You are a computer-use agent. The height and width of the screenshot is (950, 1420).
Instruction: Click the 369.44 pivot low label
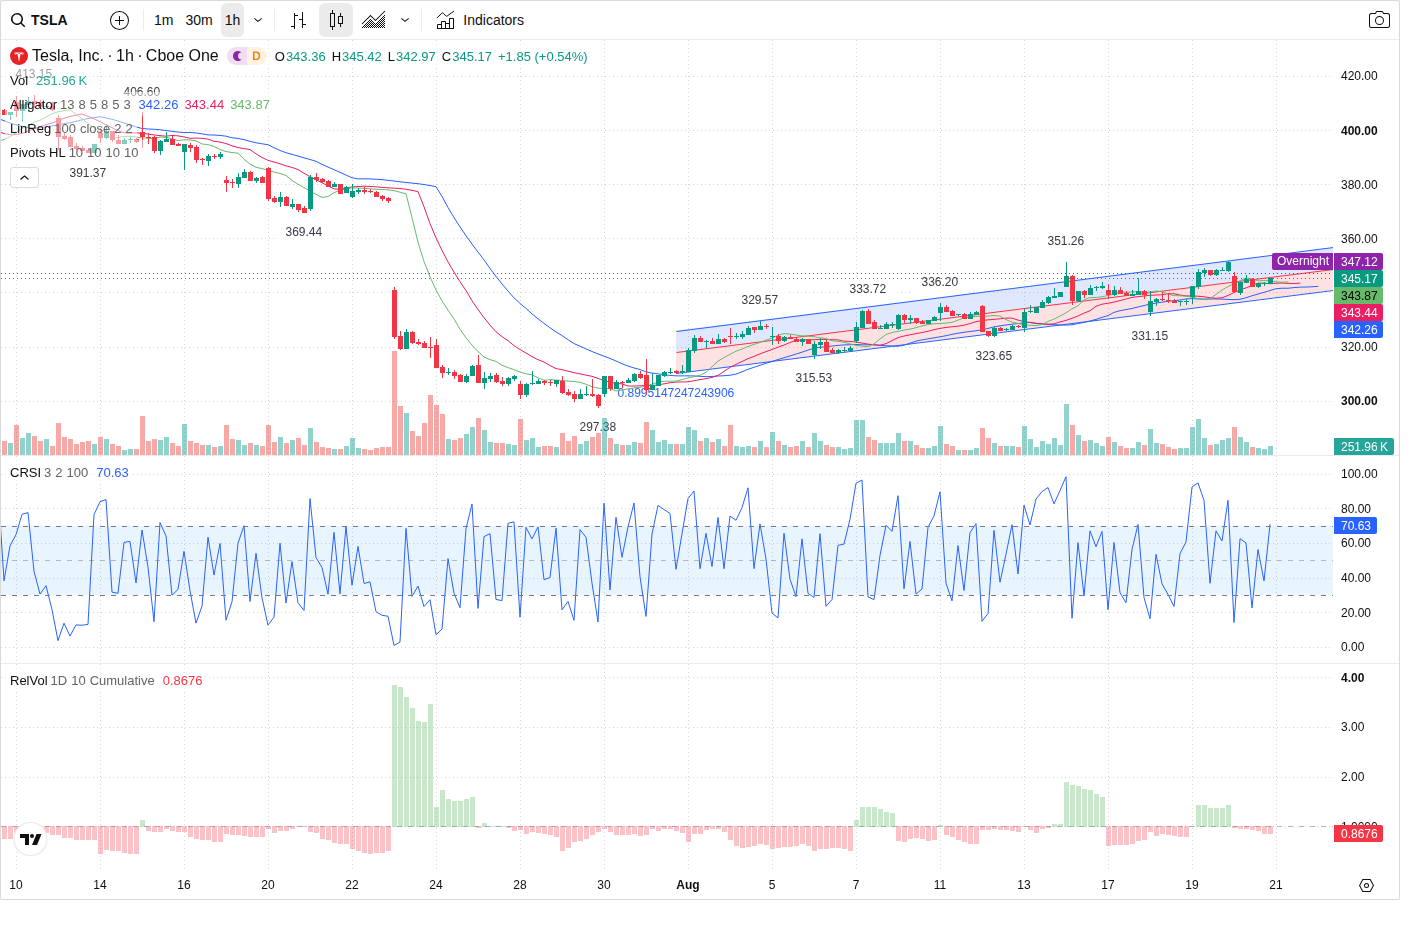click(303, 232)
